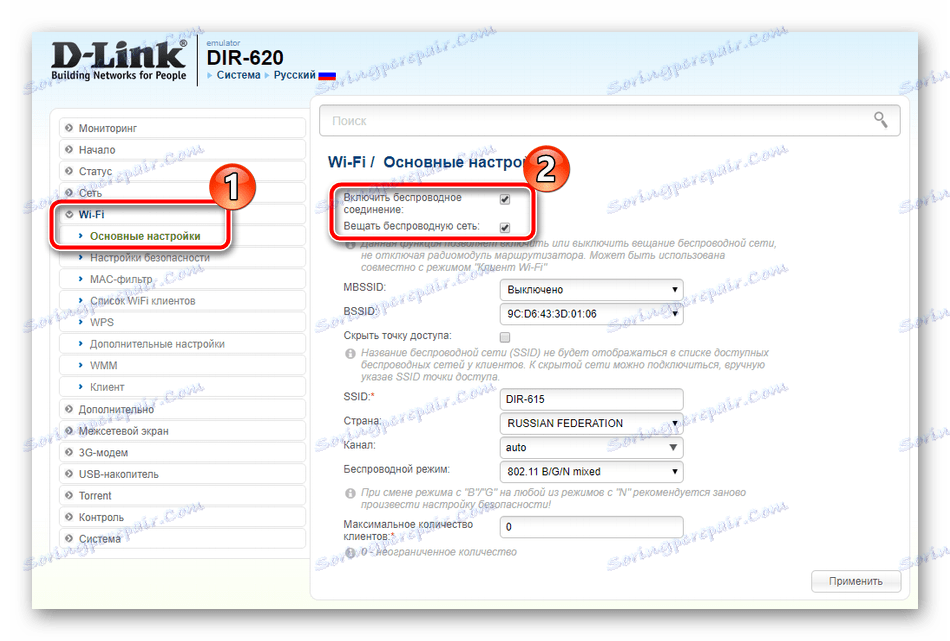Toggle Включить беспроводное соединение checkbox
This screenshot has height=641, width=950.
(x=505, y=199)
